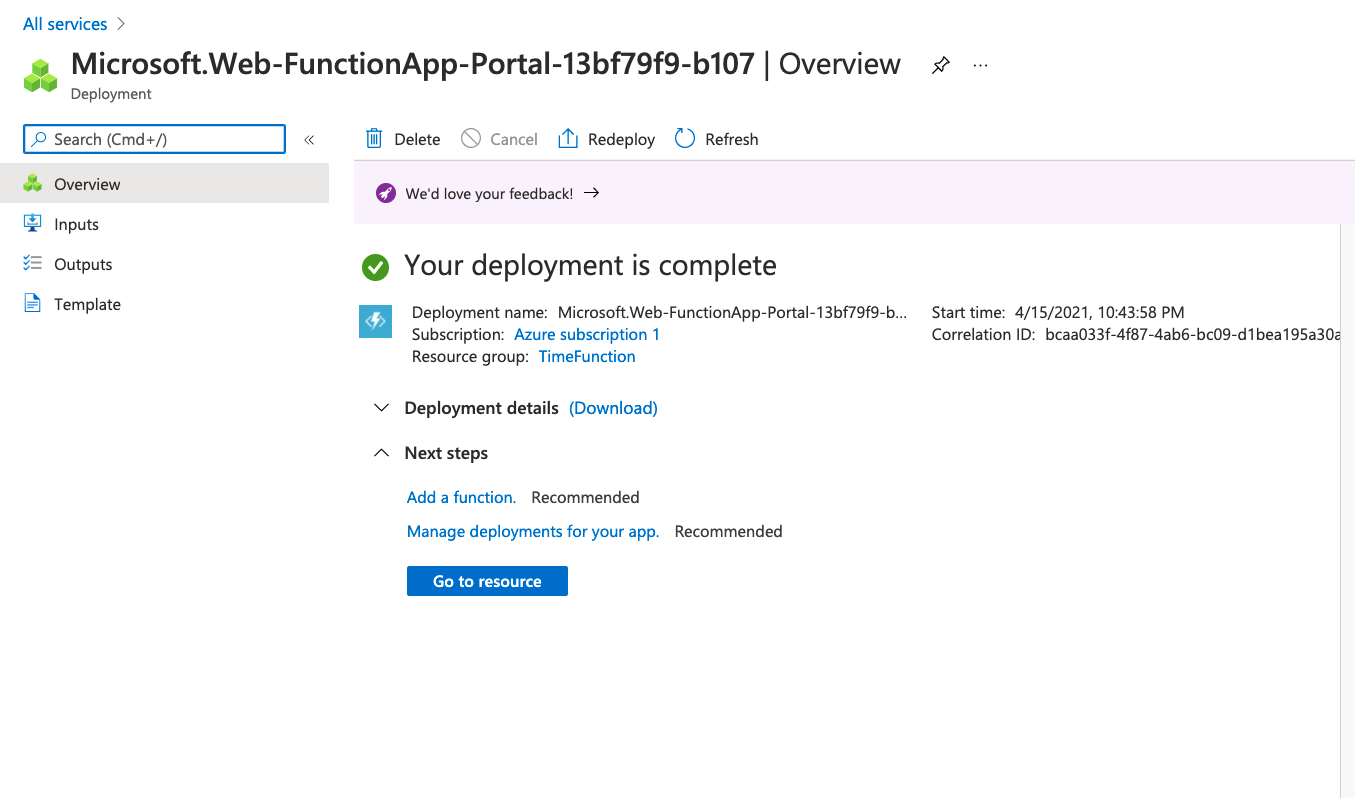Go to the All services breadcrumb
Viewport: 1355px width, 798px height.
pyautogui.click(x=65, y=24)
